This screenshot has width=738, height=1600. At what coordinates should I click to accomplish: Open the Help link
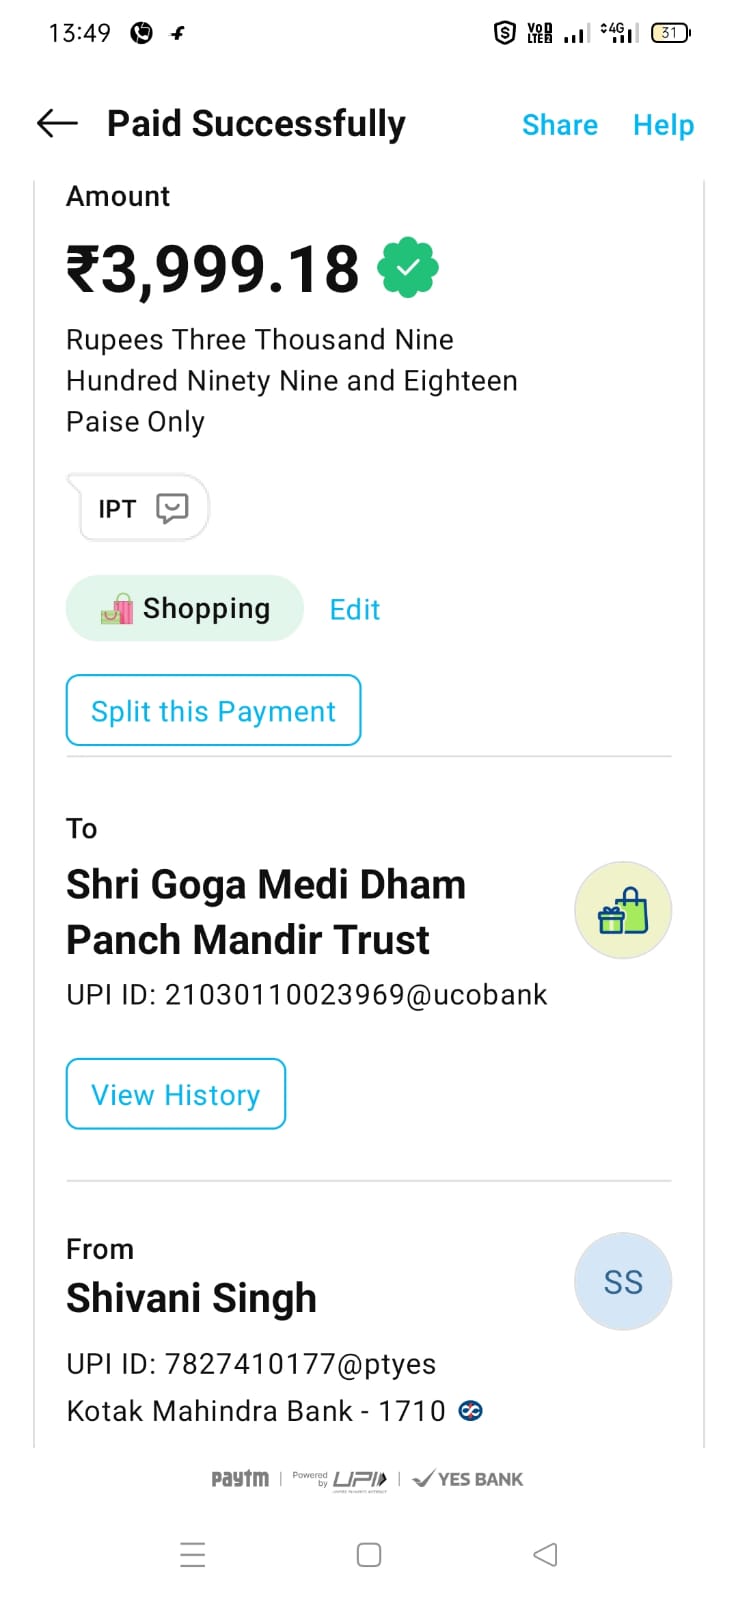click(x=663, y=125)
